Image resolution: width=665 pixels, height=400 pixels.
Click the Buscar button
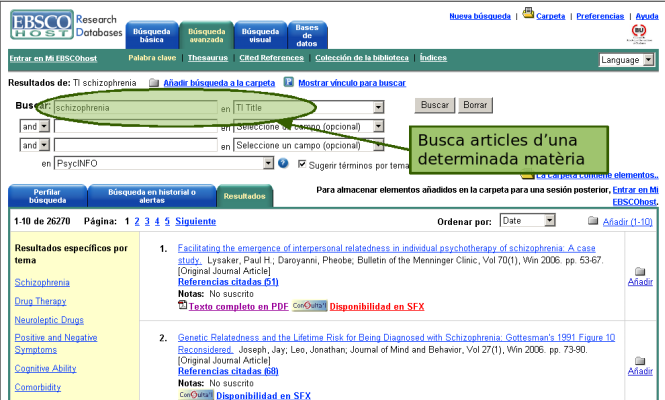[435, 105]
